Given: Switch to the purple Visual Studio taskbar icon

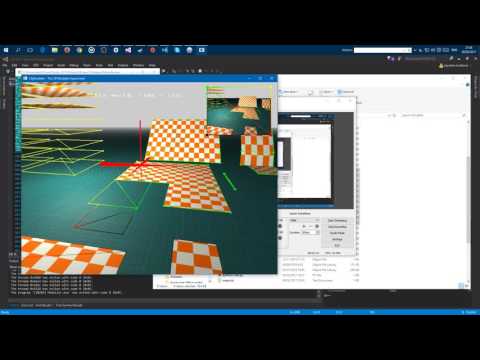Looking at the screenshot, I should pyautogui.click(x=128, y=50).
